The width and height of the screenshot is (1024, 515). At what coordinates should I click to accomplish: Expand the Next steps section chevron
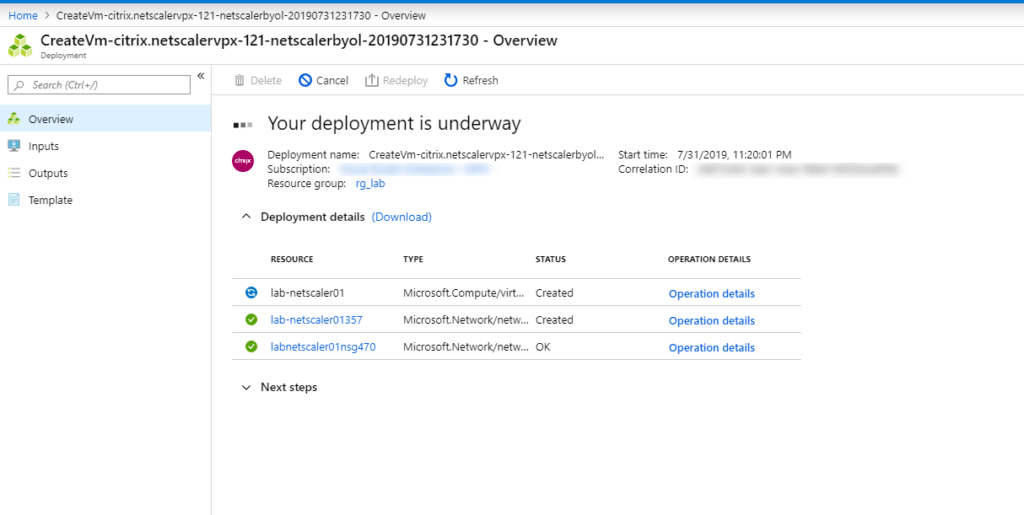pyautogui.click(x=246, y=388)
